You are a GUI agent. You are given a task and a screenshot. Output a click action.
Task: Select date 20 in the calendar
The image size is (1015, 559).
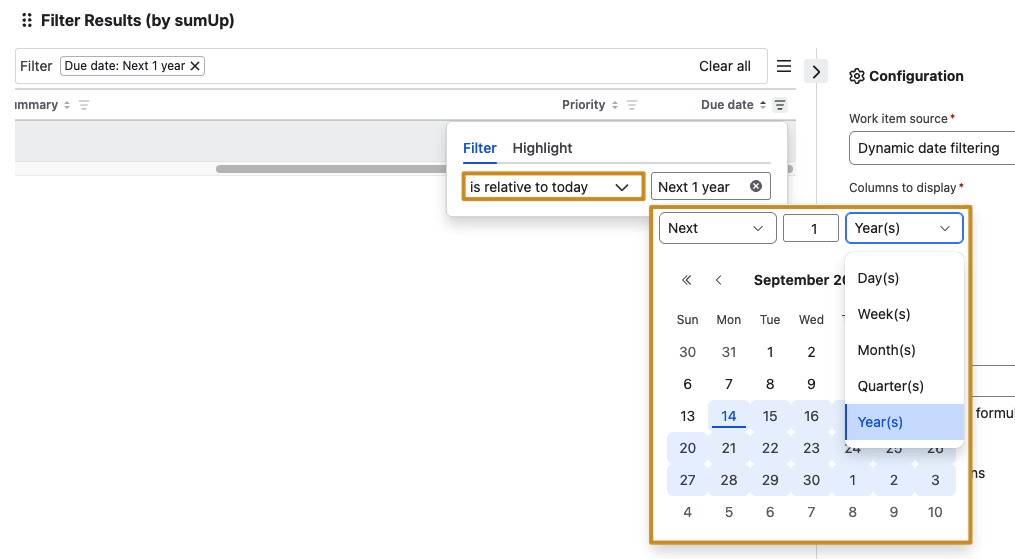687,448
